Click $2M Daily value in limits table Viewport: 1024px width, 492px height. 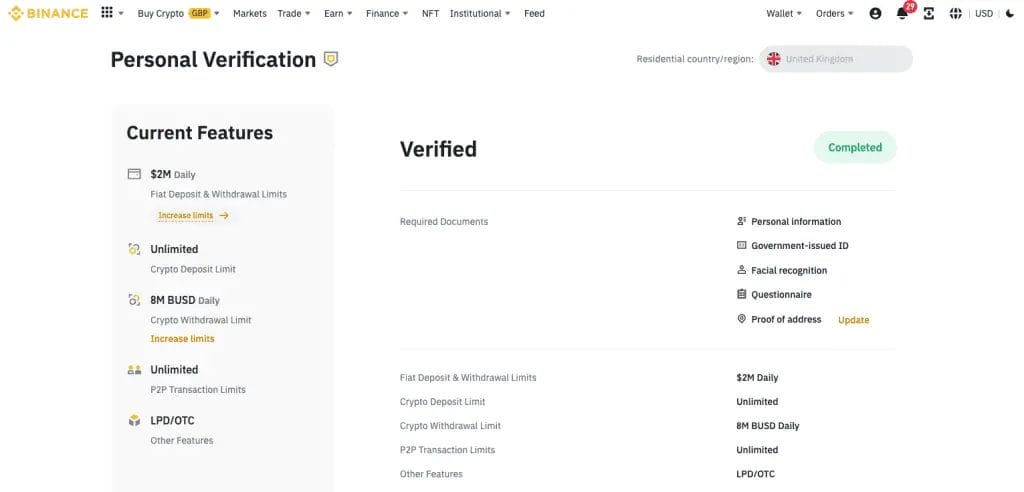[x=757, y=378]
